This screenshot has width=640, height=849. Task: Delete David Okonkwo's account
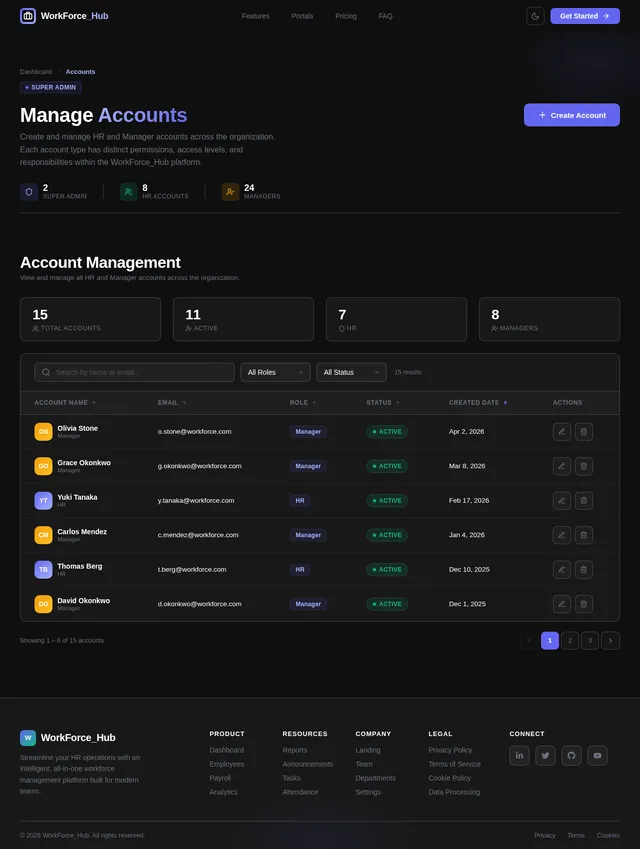tap(584, 604)
